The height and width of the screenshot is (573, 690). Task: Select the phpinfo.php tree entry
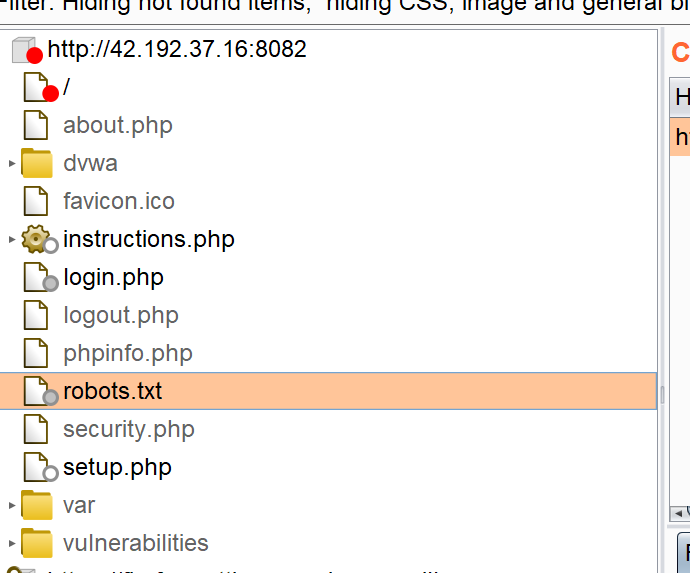[x=127, y=353]
